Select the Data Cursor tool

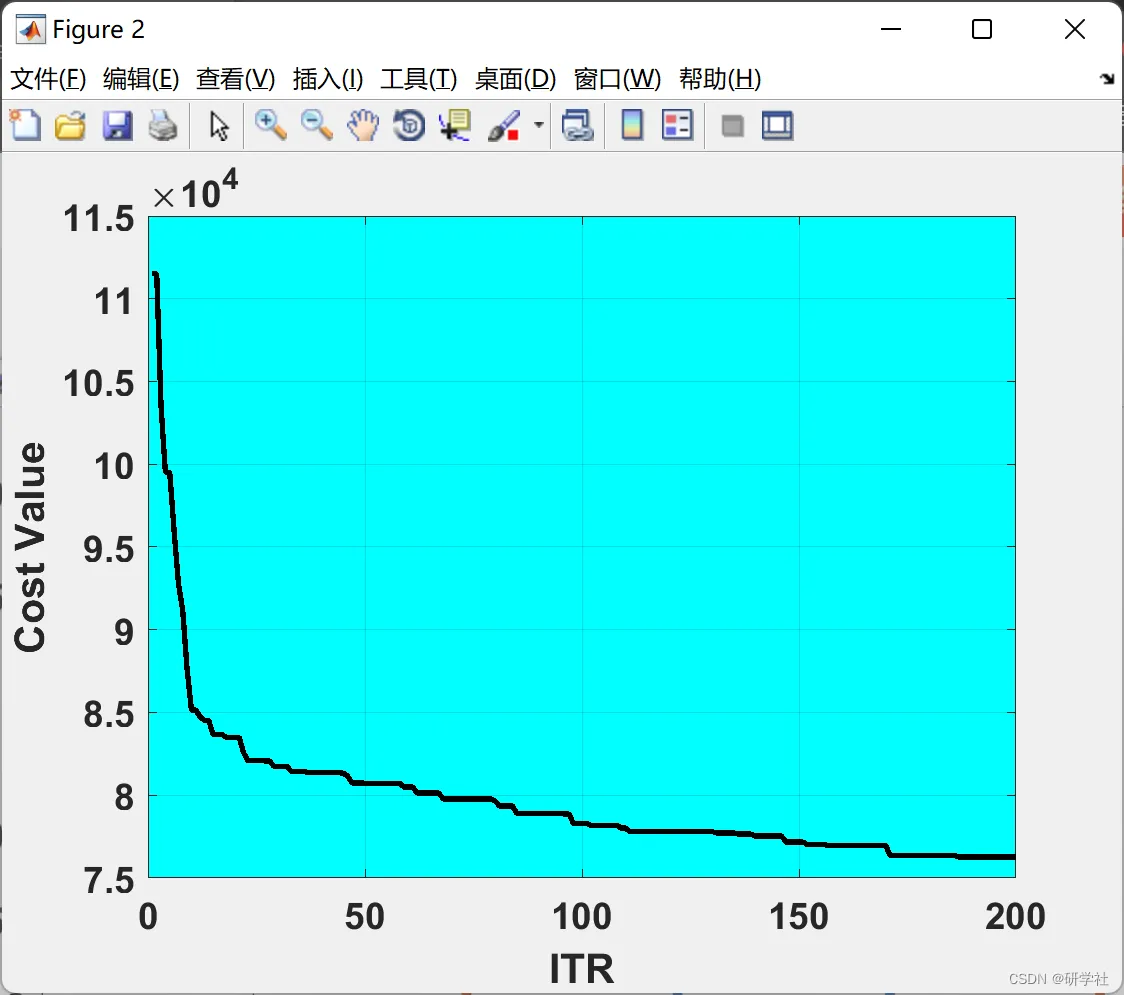pyautogui.click(x=455, y=125)
